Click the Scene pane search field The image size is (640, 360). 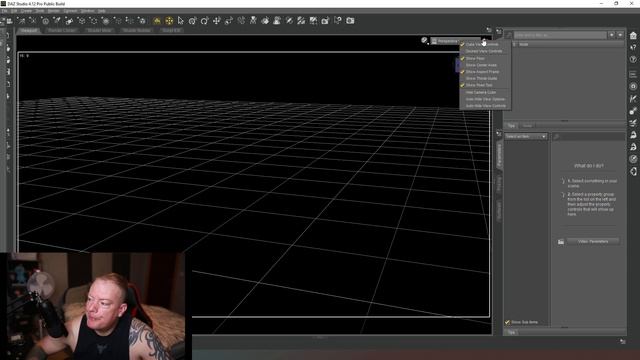click(560, 36)
